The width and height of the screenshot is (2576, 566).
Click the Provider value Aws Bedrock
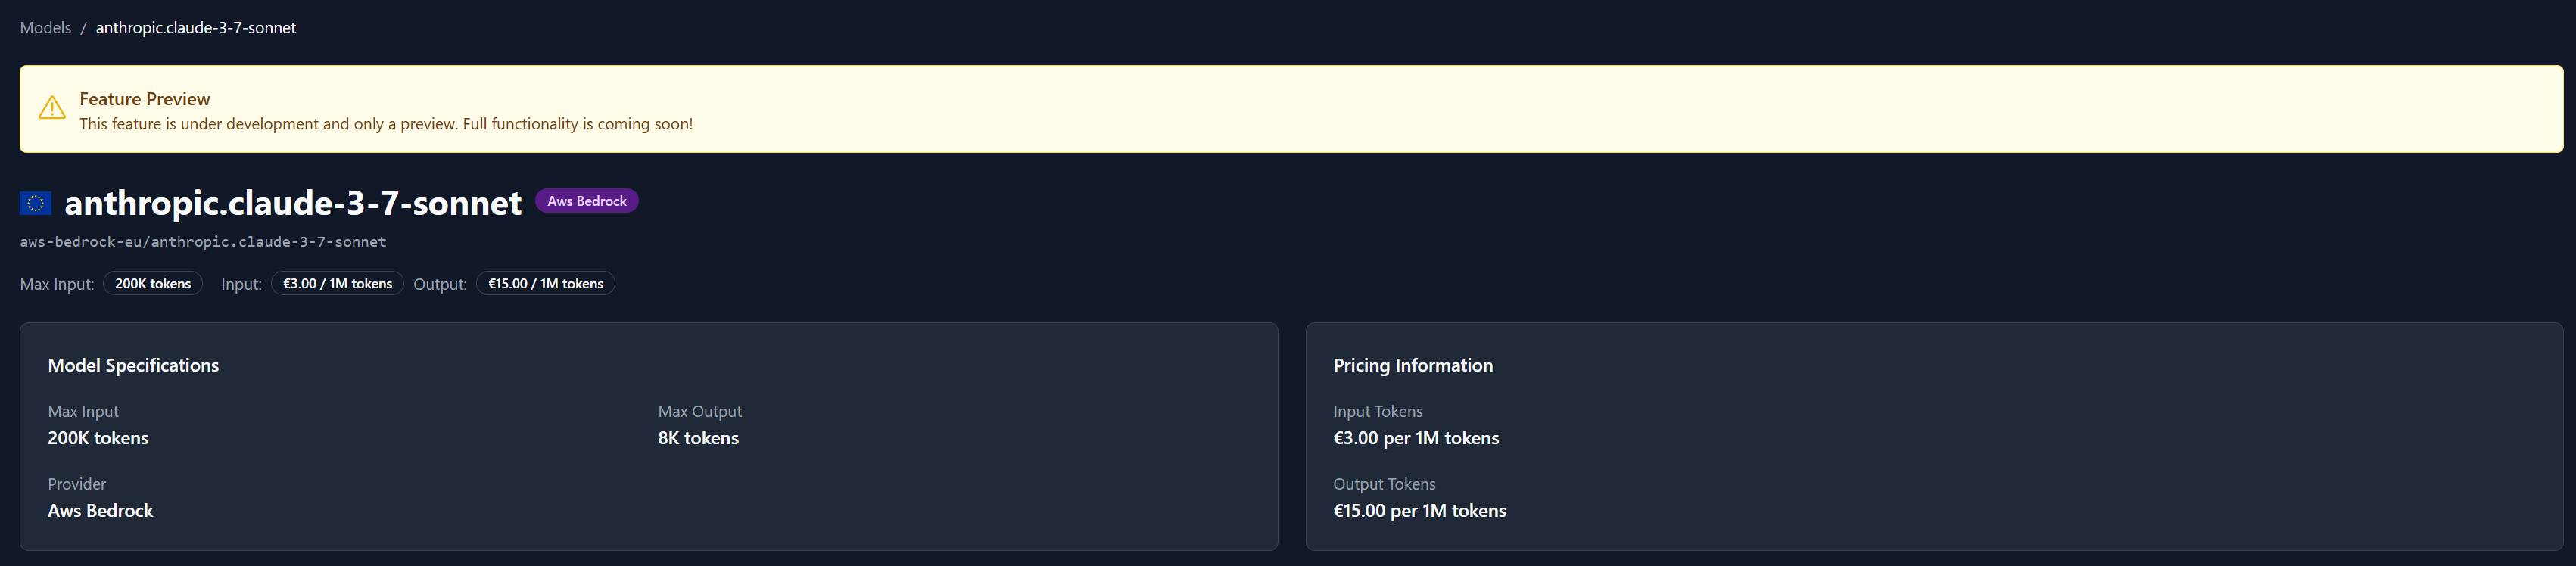pyautogui.click(x=100, y=510)
